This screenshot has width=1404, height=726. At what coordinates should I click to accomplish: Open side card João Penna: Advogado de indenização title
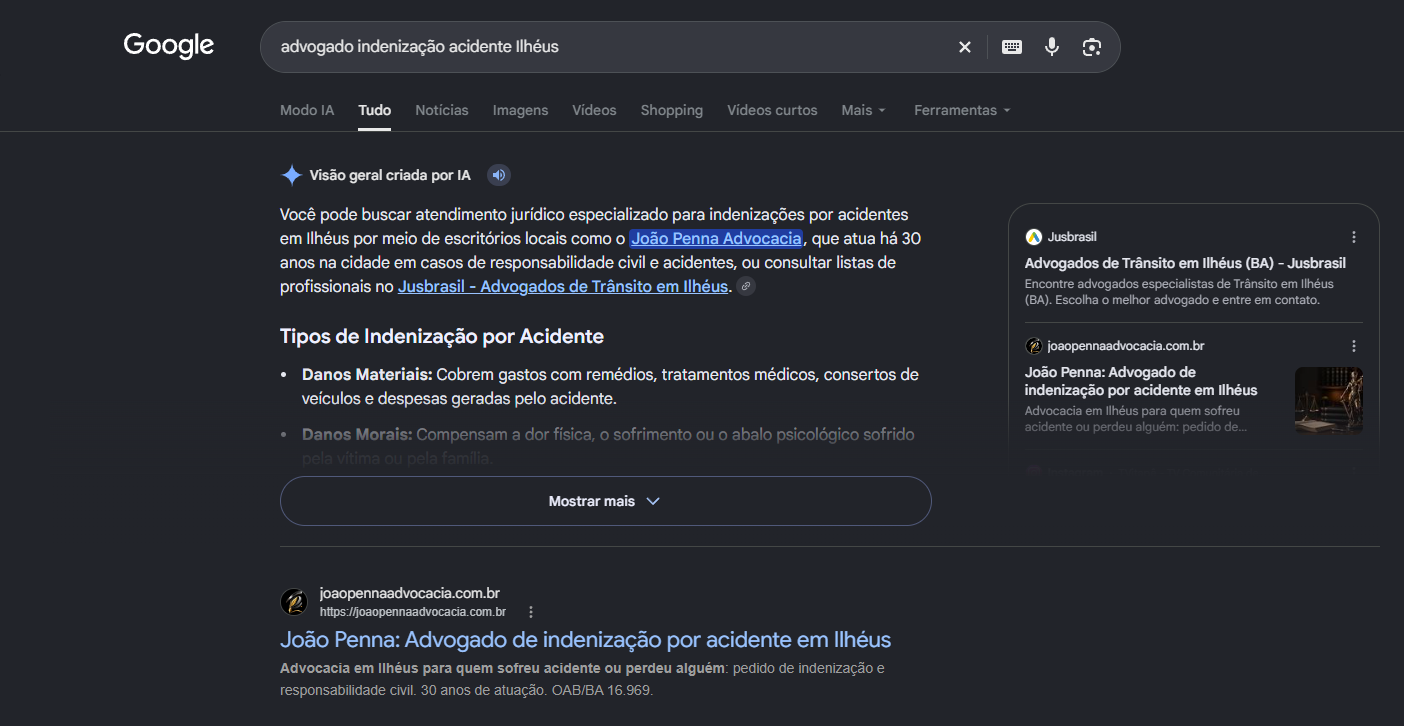(x=1141, y=381)
